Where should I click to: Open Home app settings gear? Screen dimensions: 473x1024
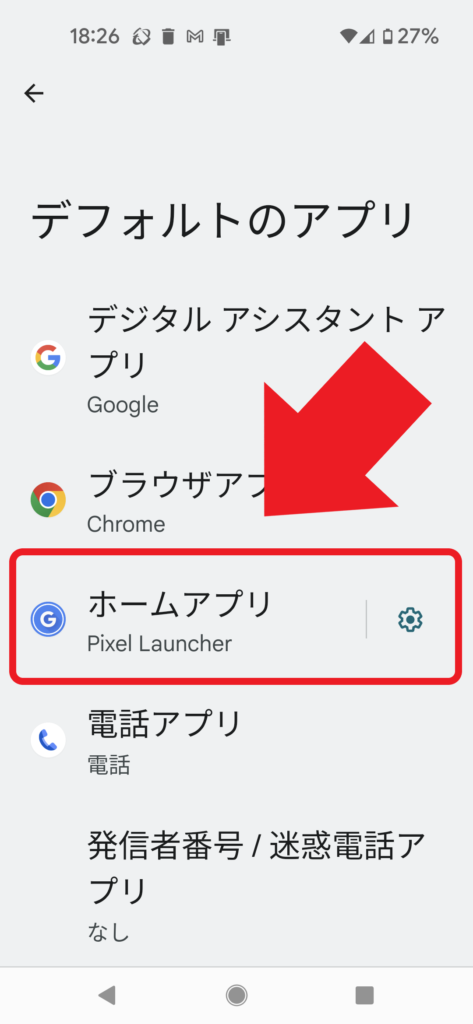410,619
